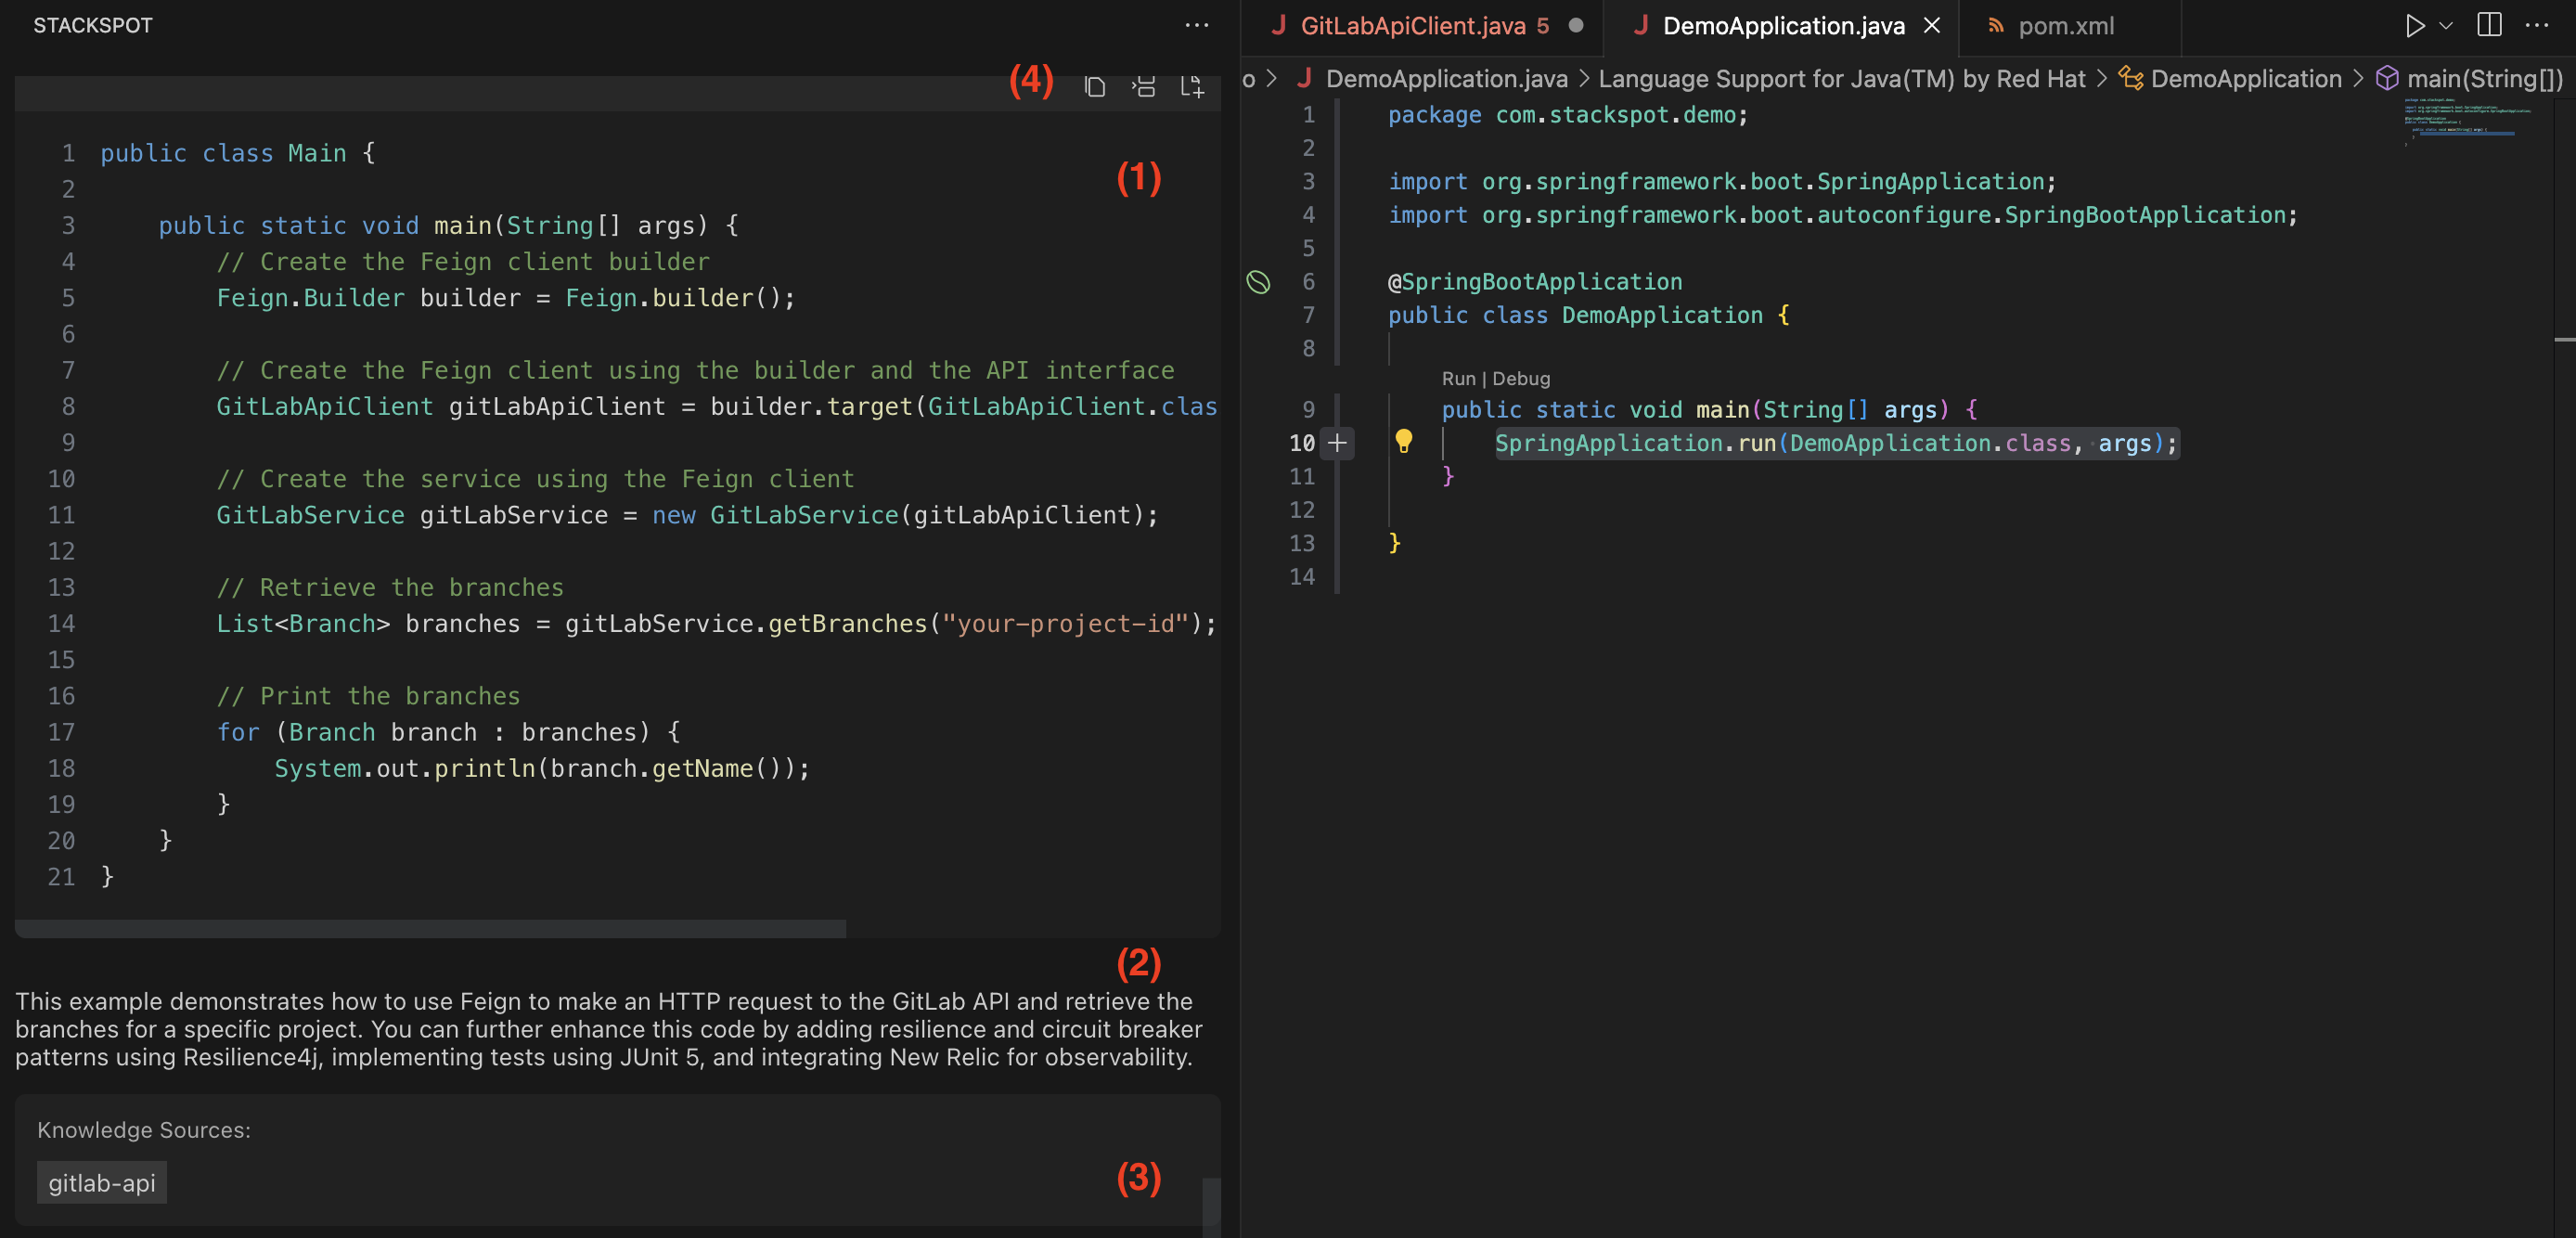Viewport: 2576px width, 1238px height.
Task: Click the Debug CodeLens link
Action: (x=1521, y=379)
